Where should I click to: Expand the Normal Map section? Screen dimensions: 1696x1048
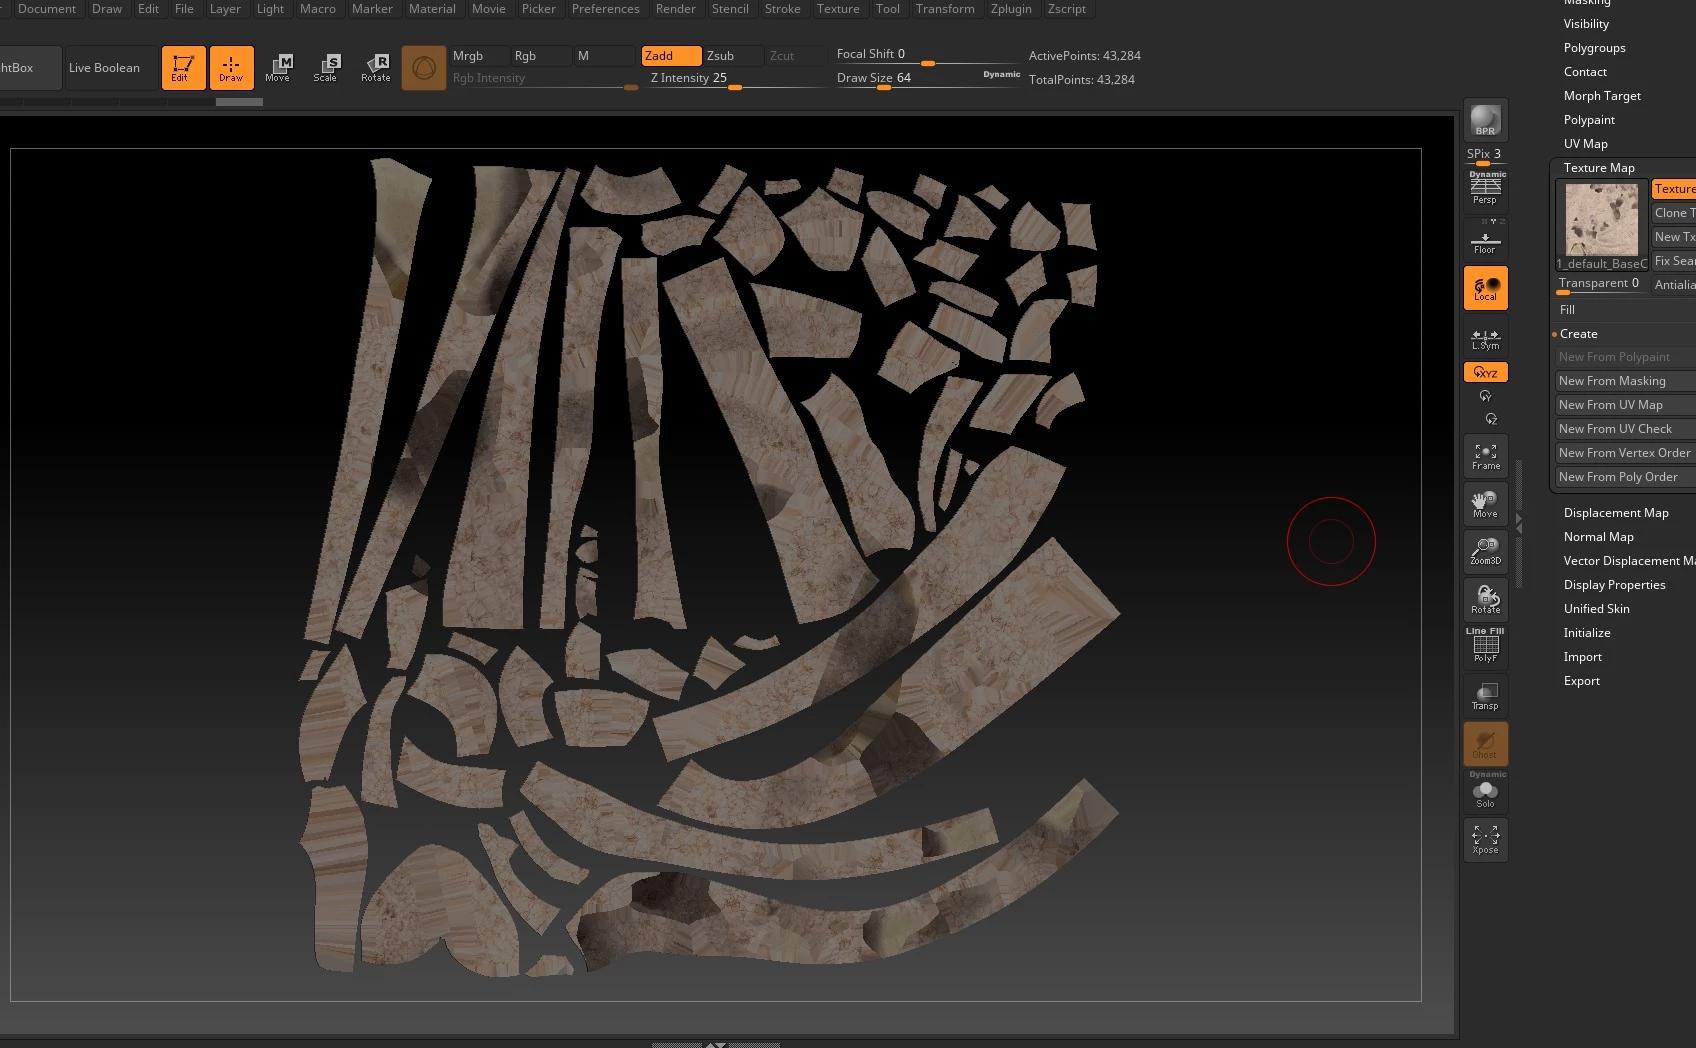tap(1598, 537)
